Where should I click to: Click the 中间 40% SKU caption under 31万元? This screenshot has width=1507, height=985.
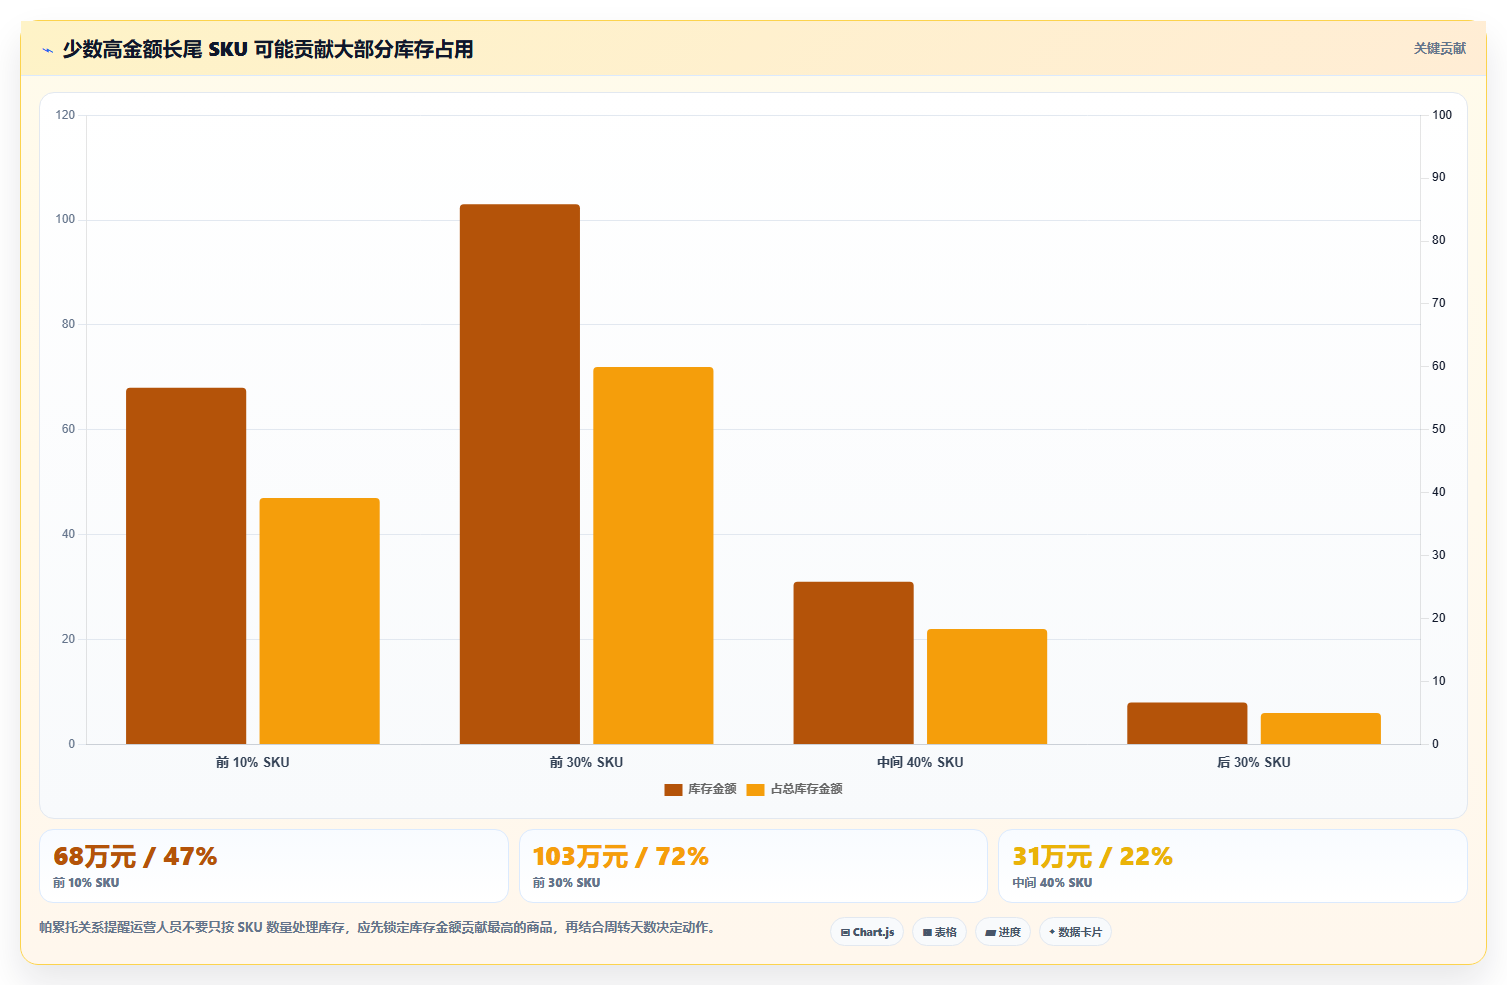point(1052,883)
